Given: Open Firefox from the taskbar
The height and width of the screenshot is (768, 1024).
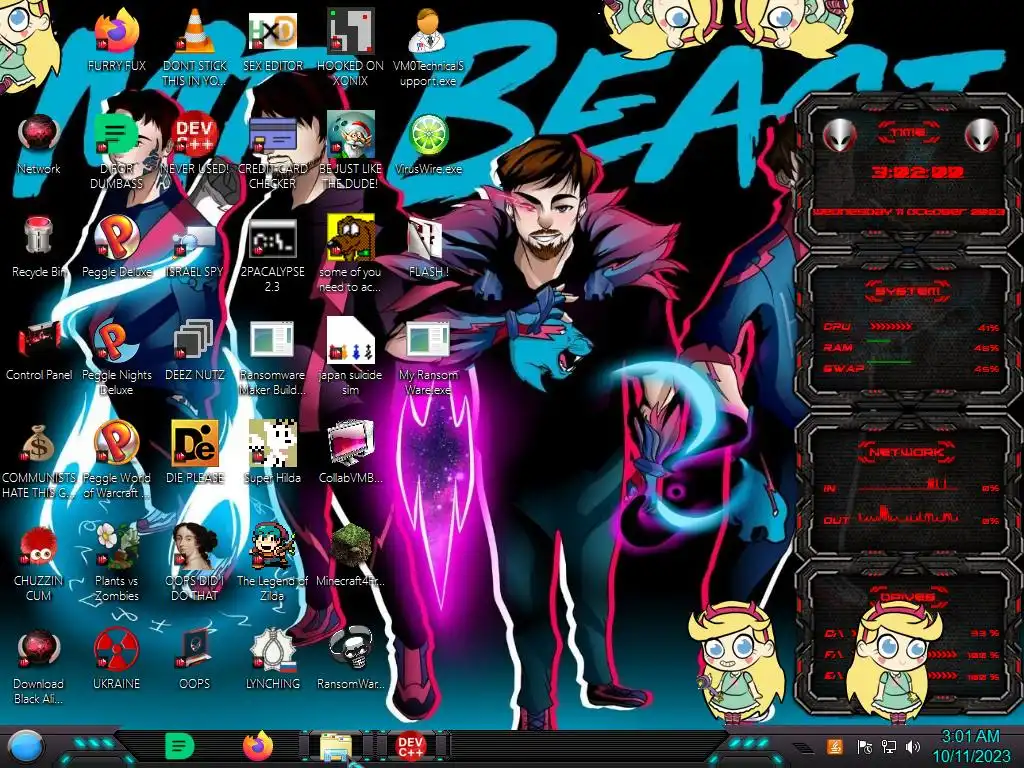Looking at the screenshot, I should coord(258,746).
